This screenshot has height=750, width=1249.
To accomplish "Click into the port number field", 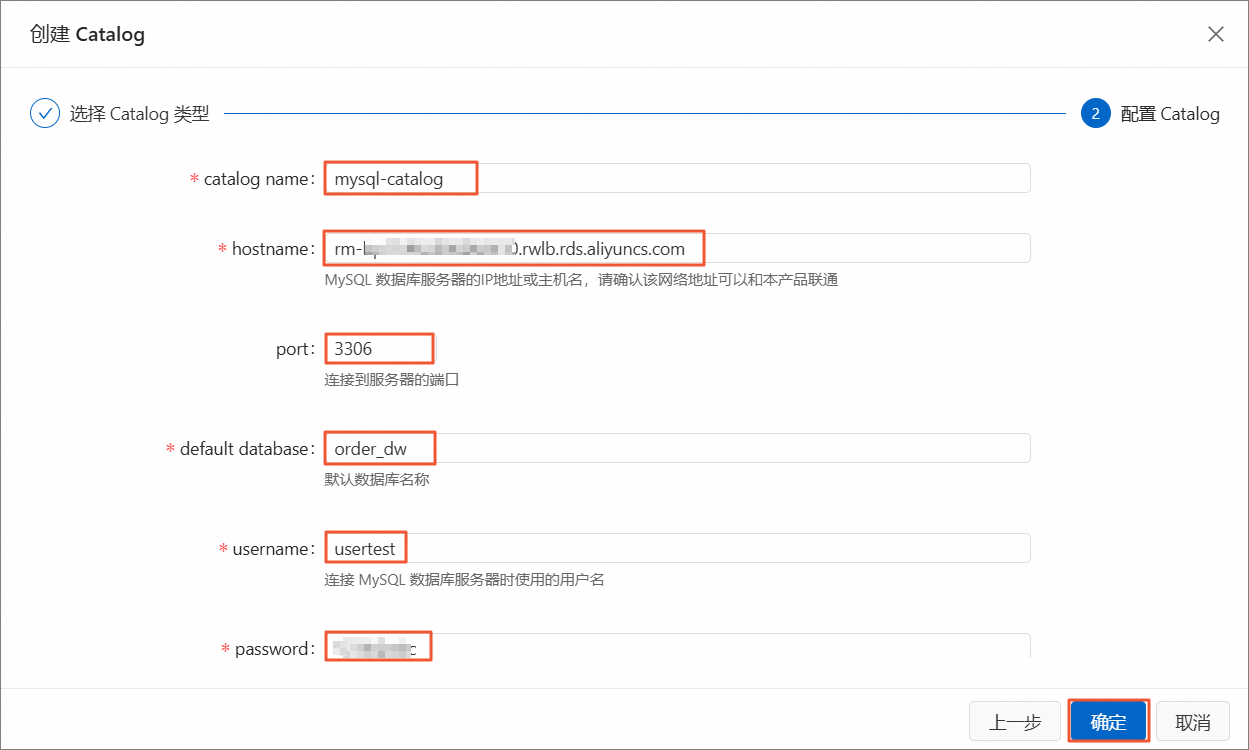I will [x=381, y=348].
